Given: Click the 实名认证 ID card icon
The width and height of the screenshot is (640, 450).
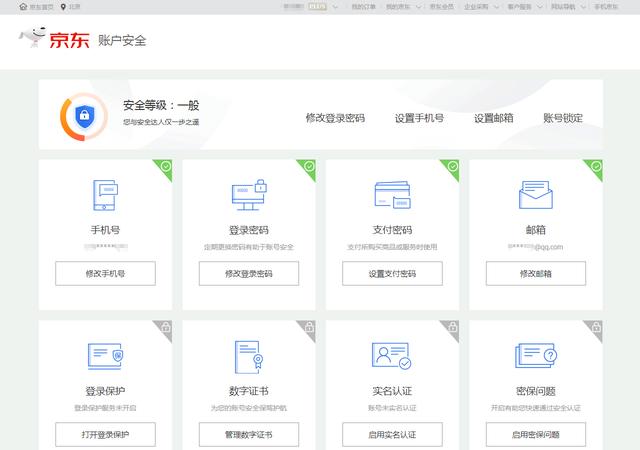Looking at the screenshot, I should 392,356.
